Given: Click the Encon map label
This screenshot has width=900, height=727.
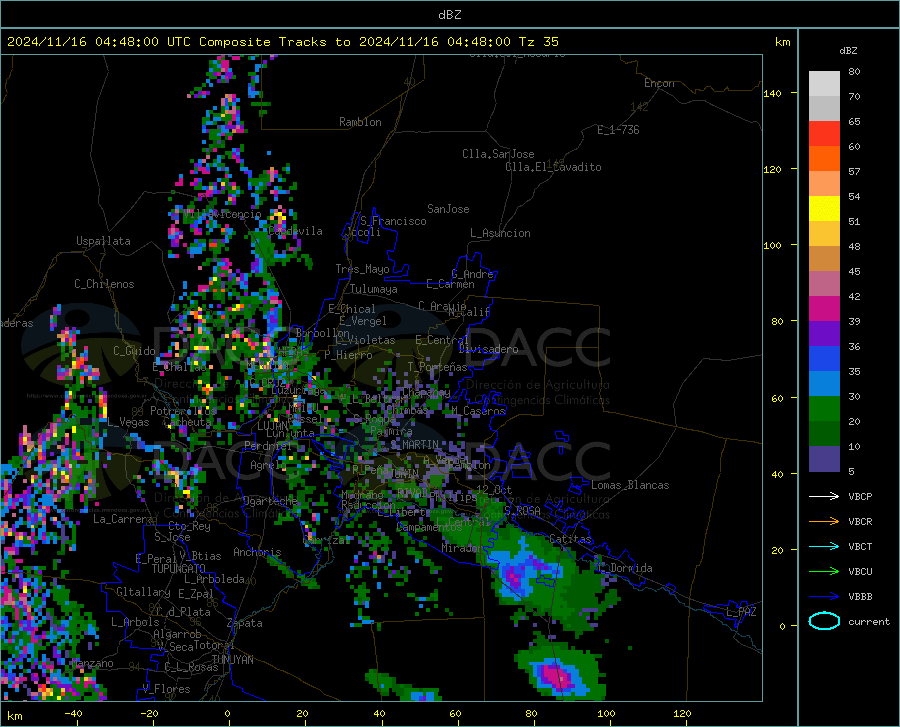Looking at the screenshot, I should click(659, 83).
